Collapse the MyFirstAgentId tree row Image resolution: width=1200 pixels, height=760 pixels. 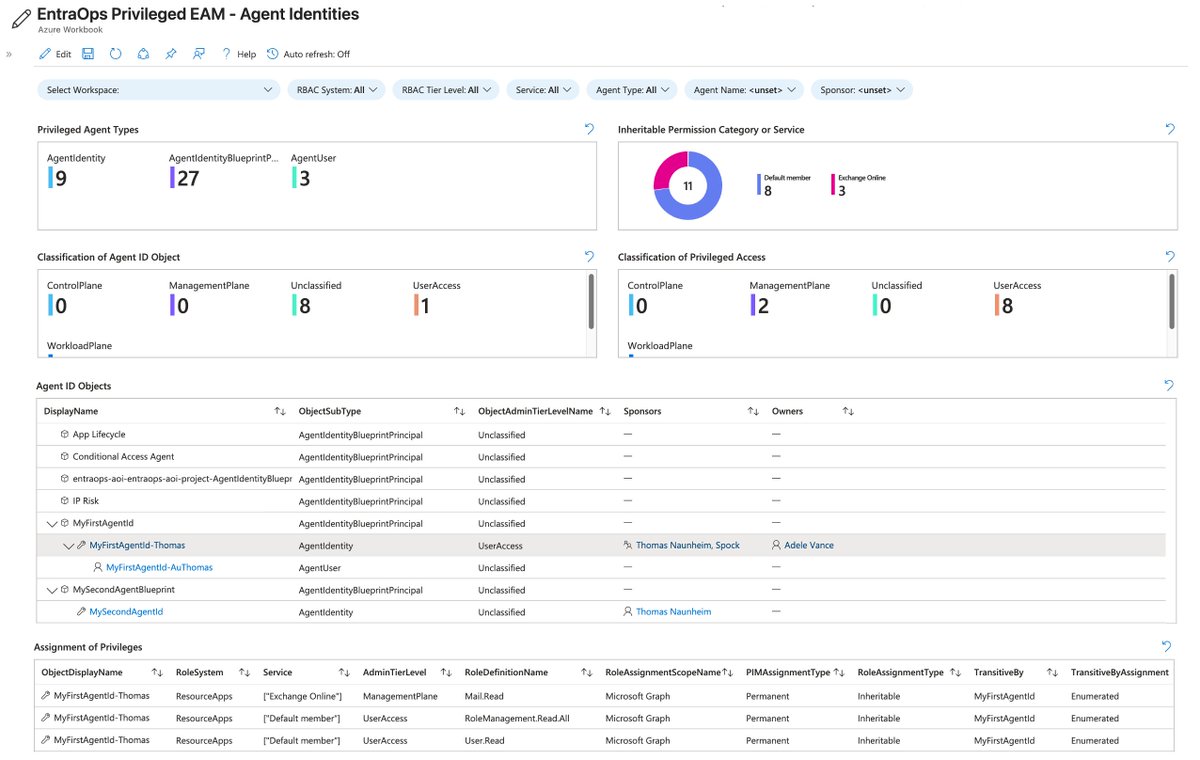(51, 523)
